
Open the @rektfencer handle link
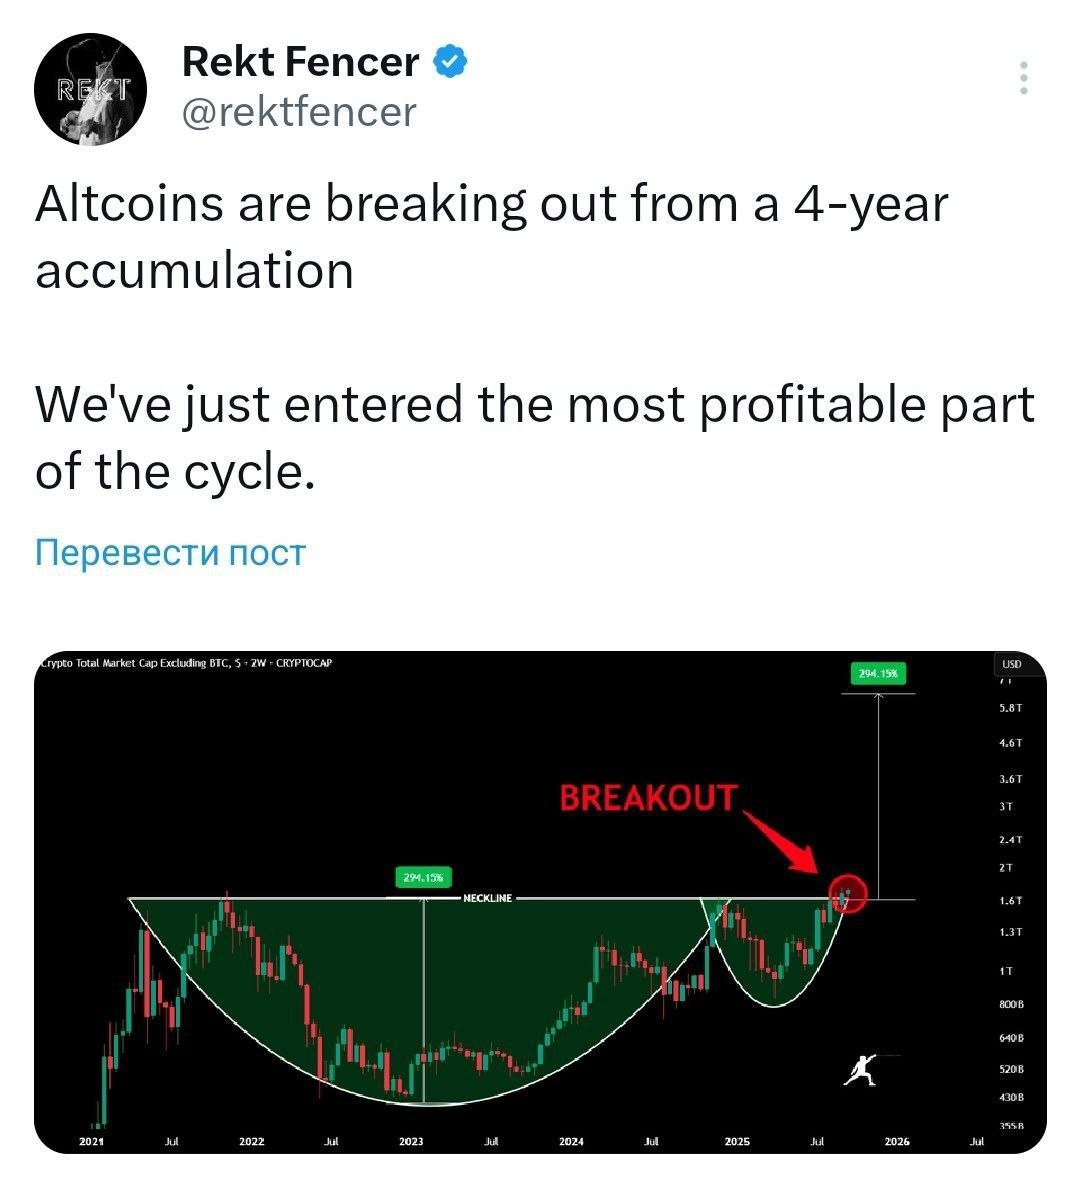[299, 113]
